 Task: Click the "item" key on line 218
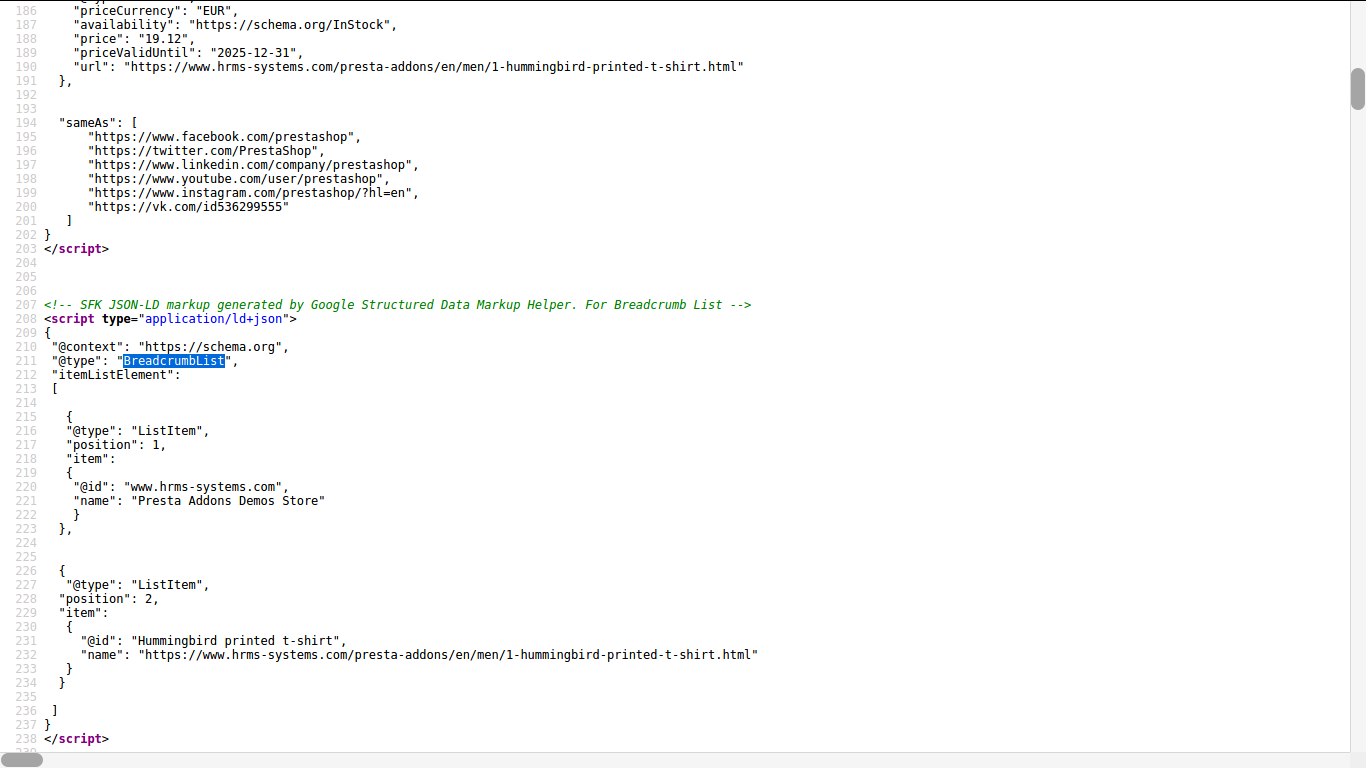pyautogui.click(x=87, y=459)
